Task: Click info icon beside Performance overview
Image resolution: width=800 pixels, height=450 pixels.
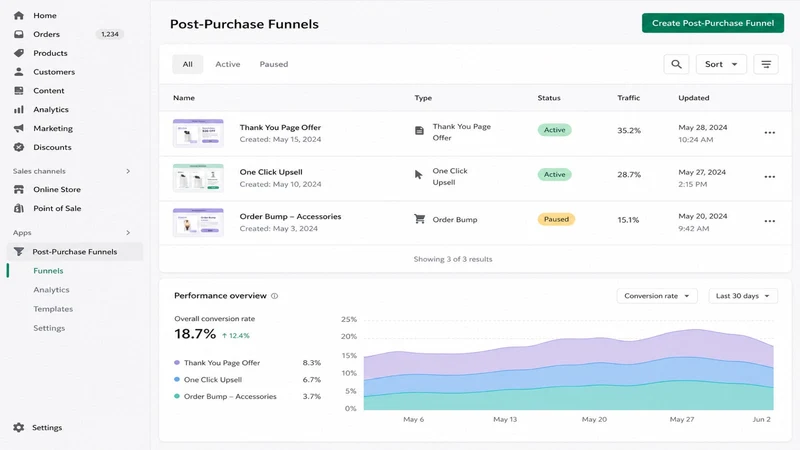Action: [274, 296]
